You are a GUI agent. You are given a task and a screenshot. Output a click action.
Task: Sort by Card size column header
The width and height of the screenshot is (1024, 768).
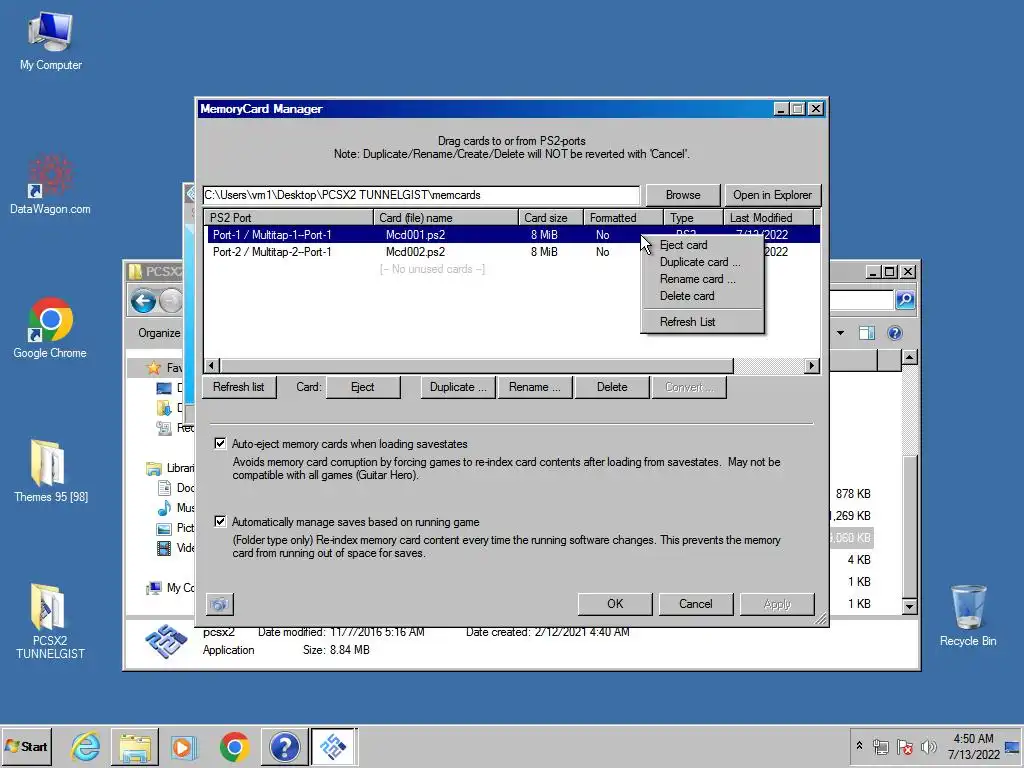(x=551, y=217)
